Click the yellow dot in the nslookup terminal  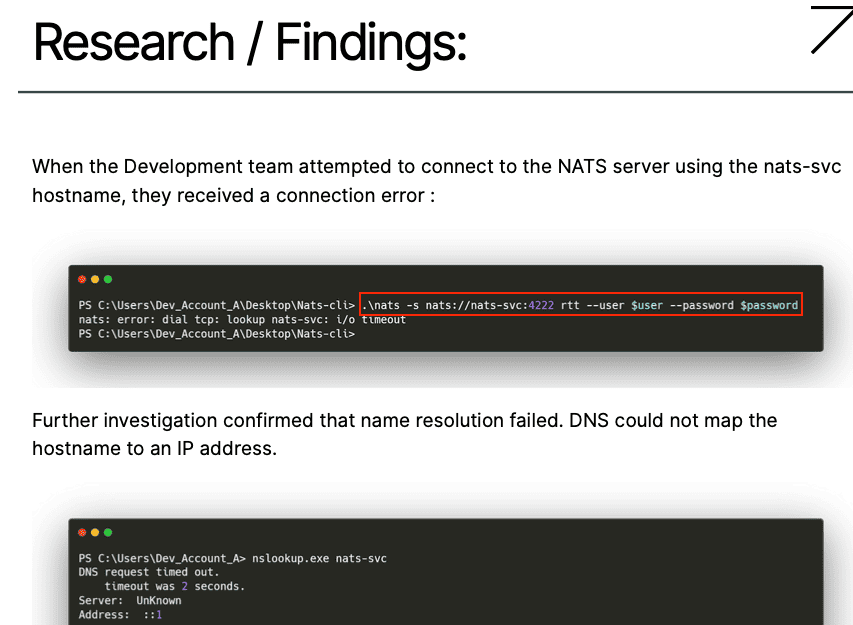pos(95,532)
